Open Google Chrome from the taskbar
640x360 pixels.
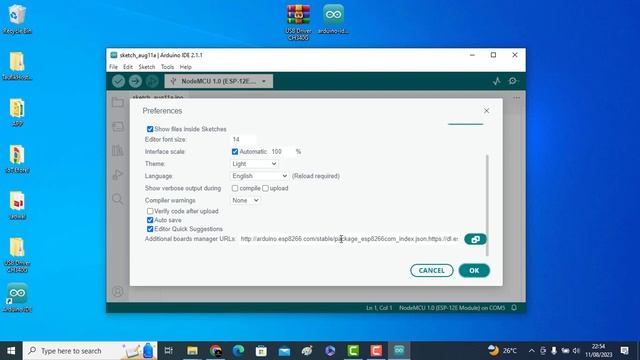tap(216, 351)
